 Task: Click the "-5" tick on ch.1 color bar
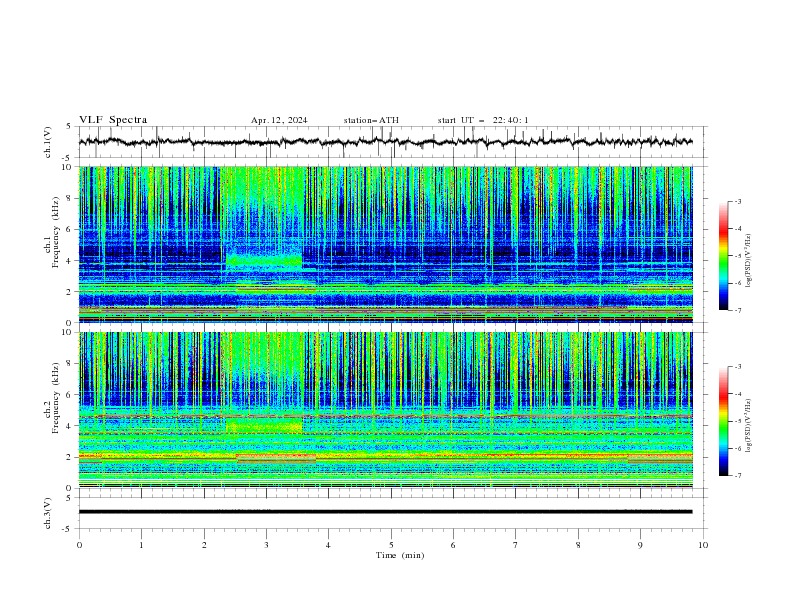click(737, 256)
